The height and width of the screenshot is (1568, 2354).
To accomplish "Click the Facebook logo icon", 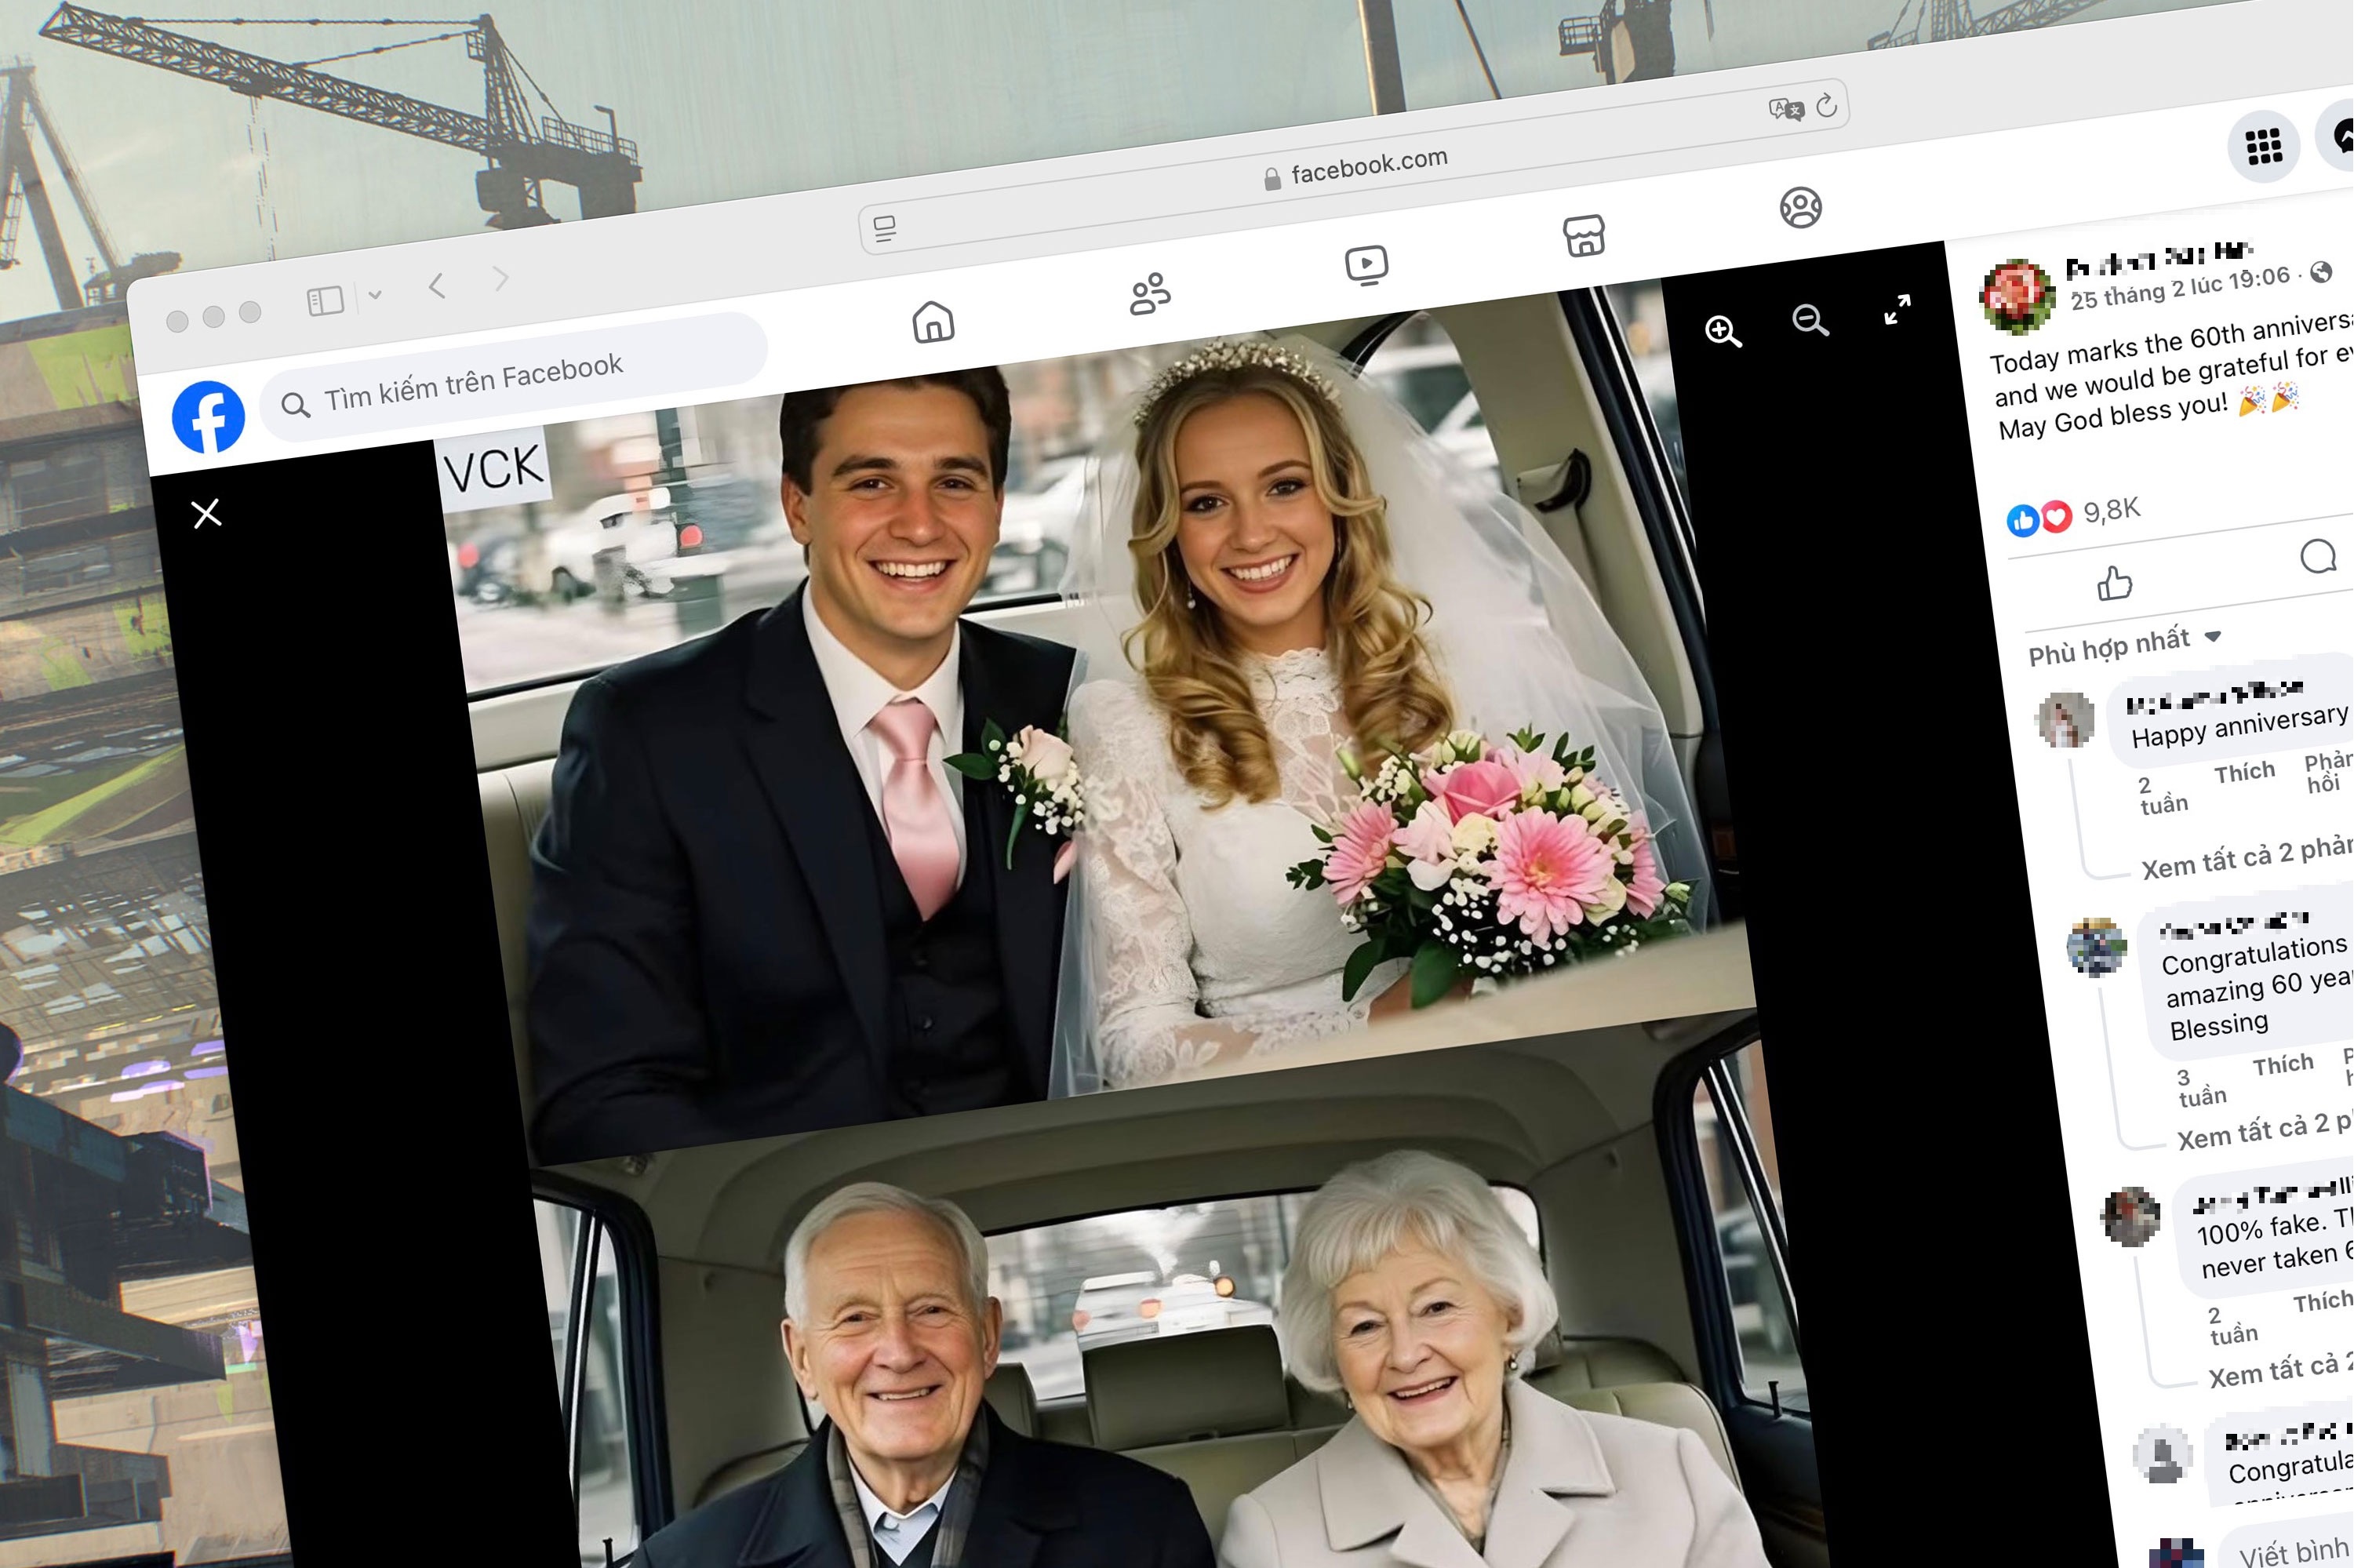I will pyautogui.click(x=208, y=417).
